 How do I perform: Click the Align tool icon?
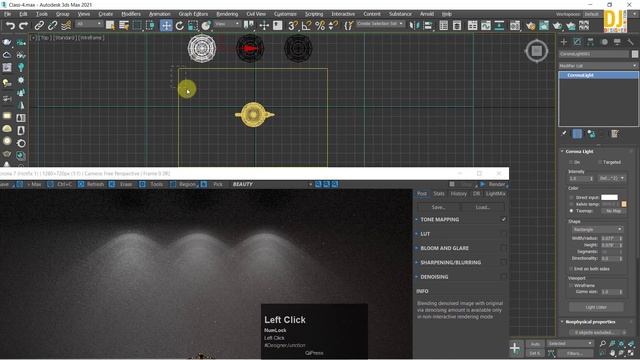pos(428,26)
